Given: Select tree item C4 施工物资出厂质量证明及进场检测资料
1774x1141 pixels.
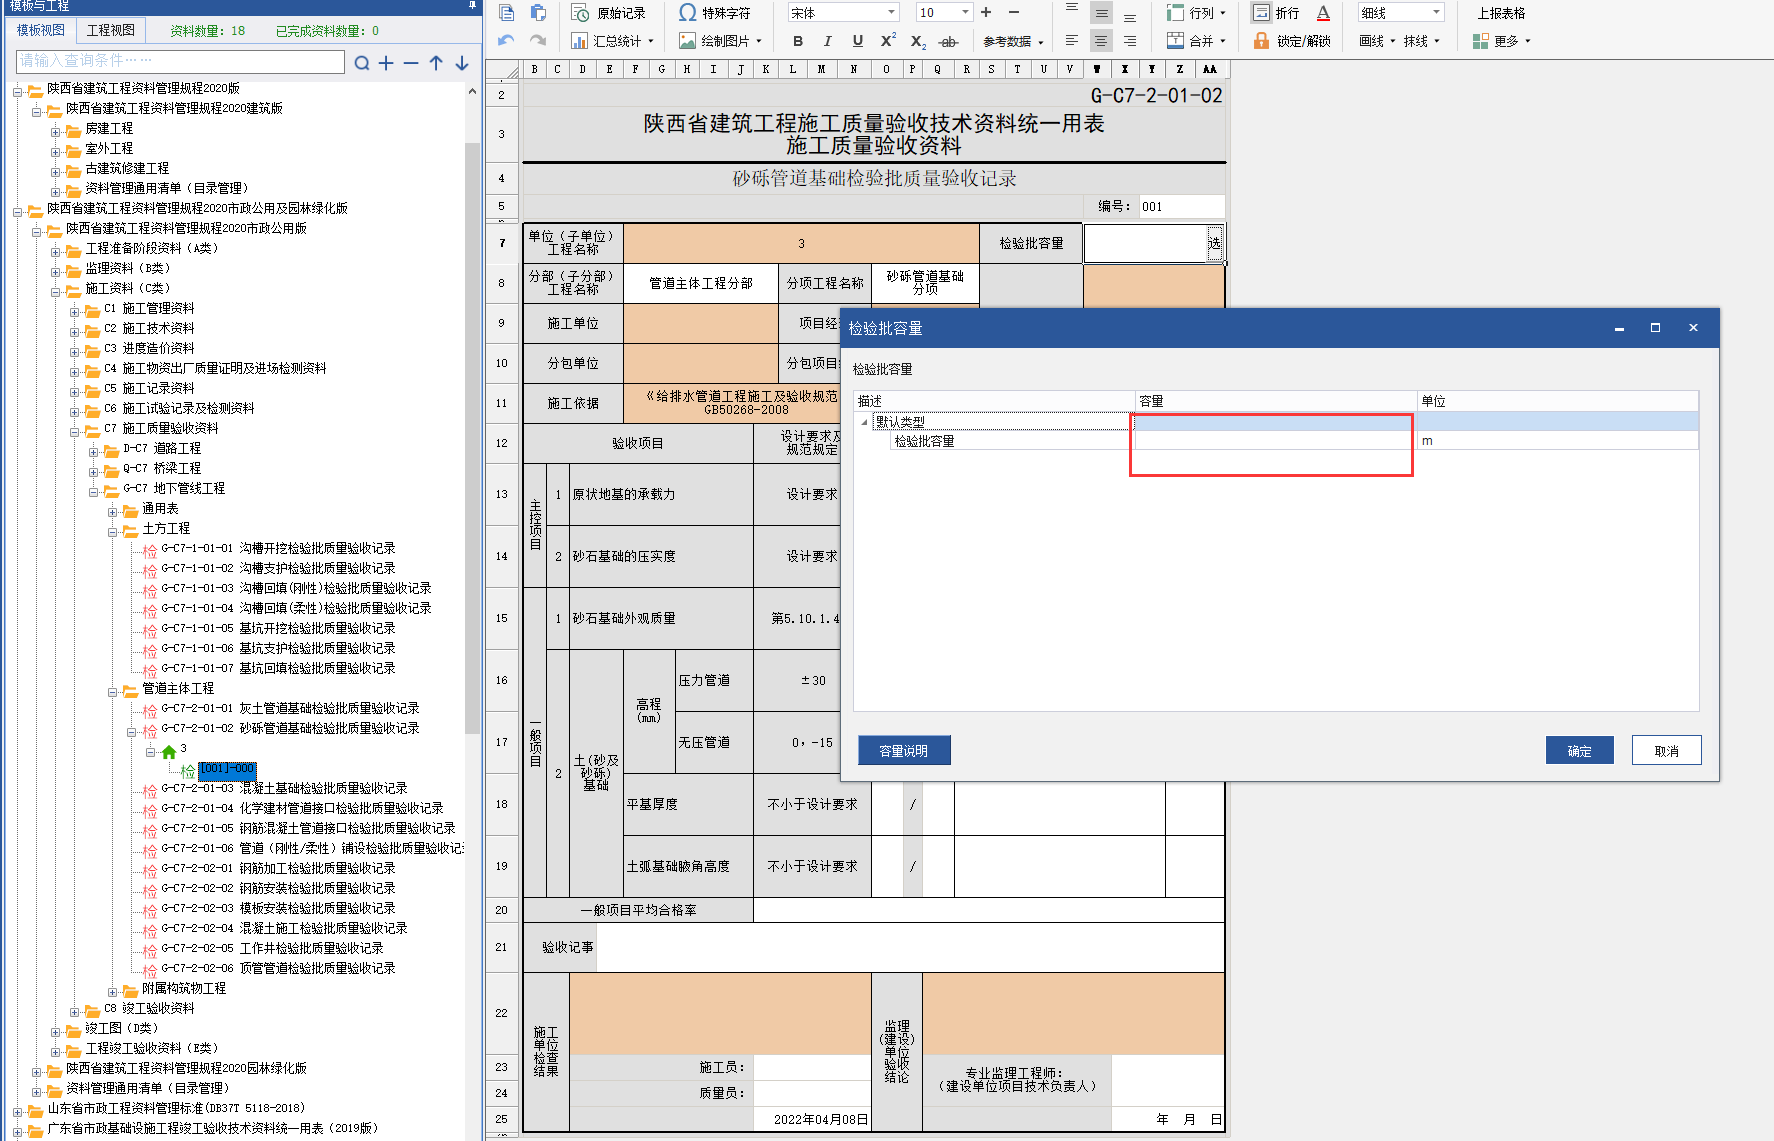Looking at the screenshot, I should tap(215, 369).
